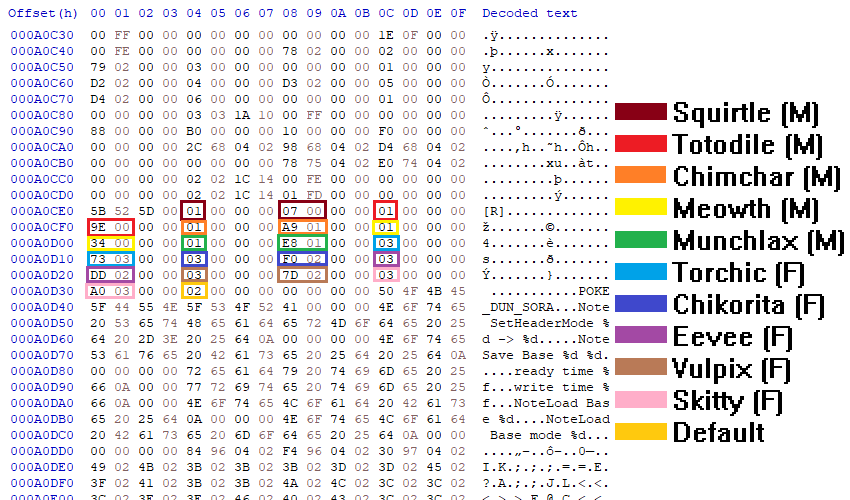Click the gold boxed 02 byte
This screenshot has width=850, height=500.
(x=194, y=291)
